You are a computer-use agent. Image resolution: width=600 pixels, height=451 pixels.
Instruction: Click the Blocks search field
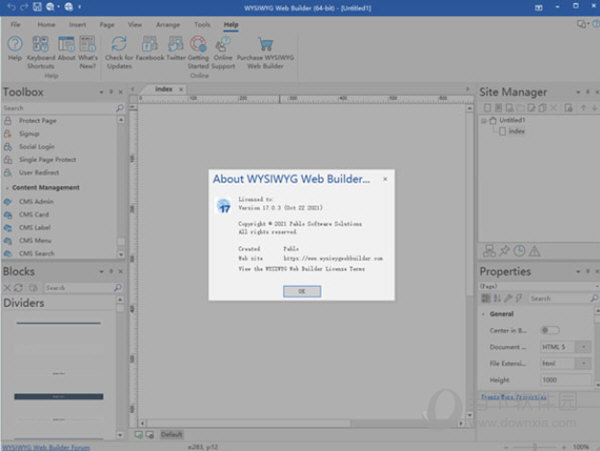[x=79, y=288]
